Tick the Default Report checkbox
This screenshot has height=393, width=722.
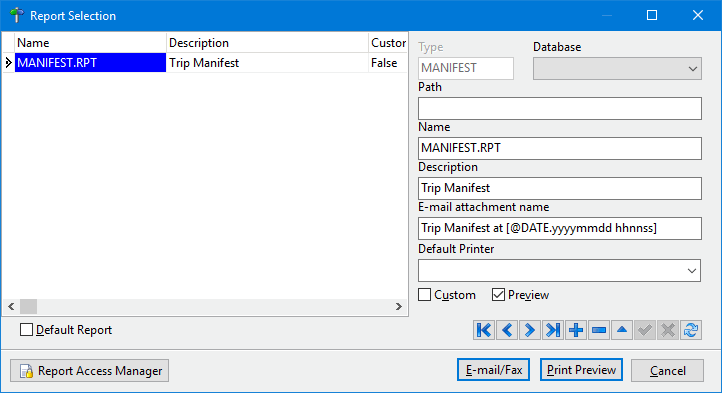pyautogui.click(x=27, y=330)
